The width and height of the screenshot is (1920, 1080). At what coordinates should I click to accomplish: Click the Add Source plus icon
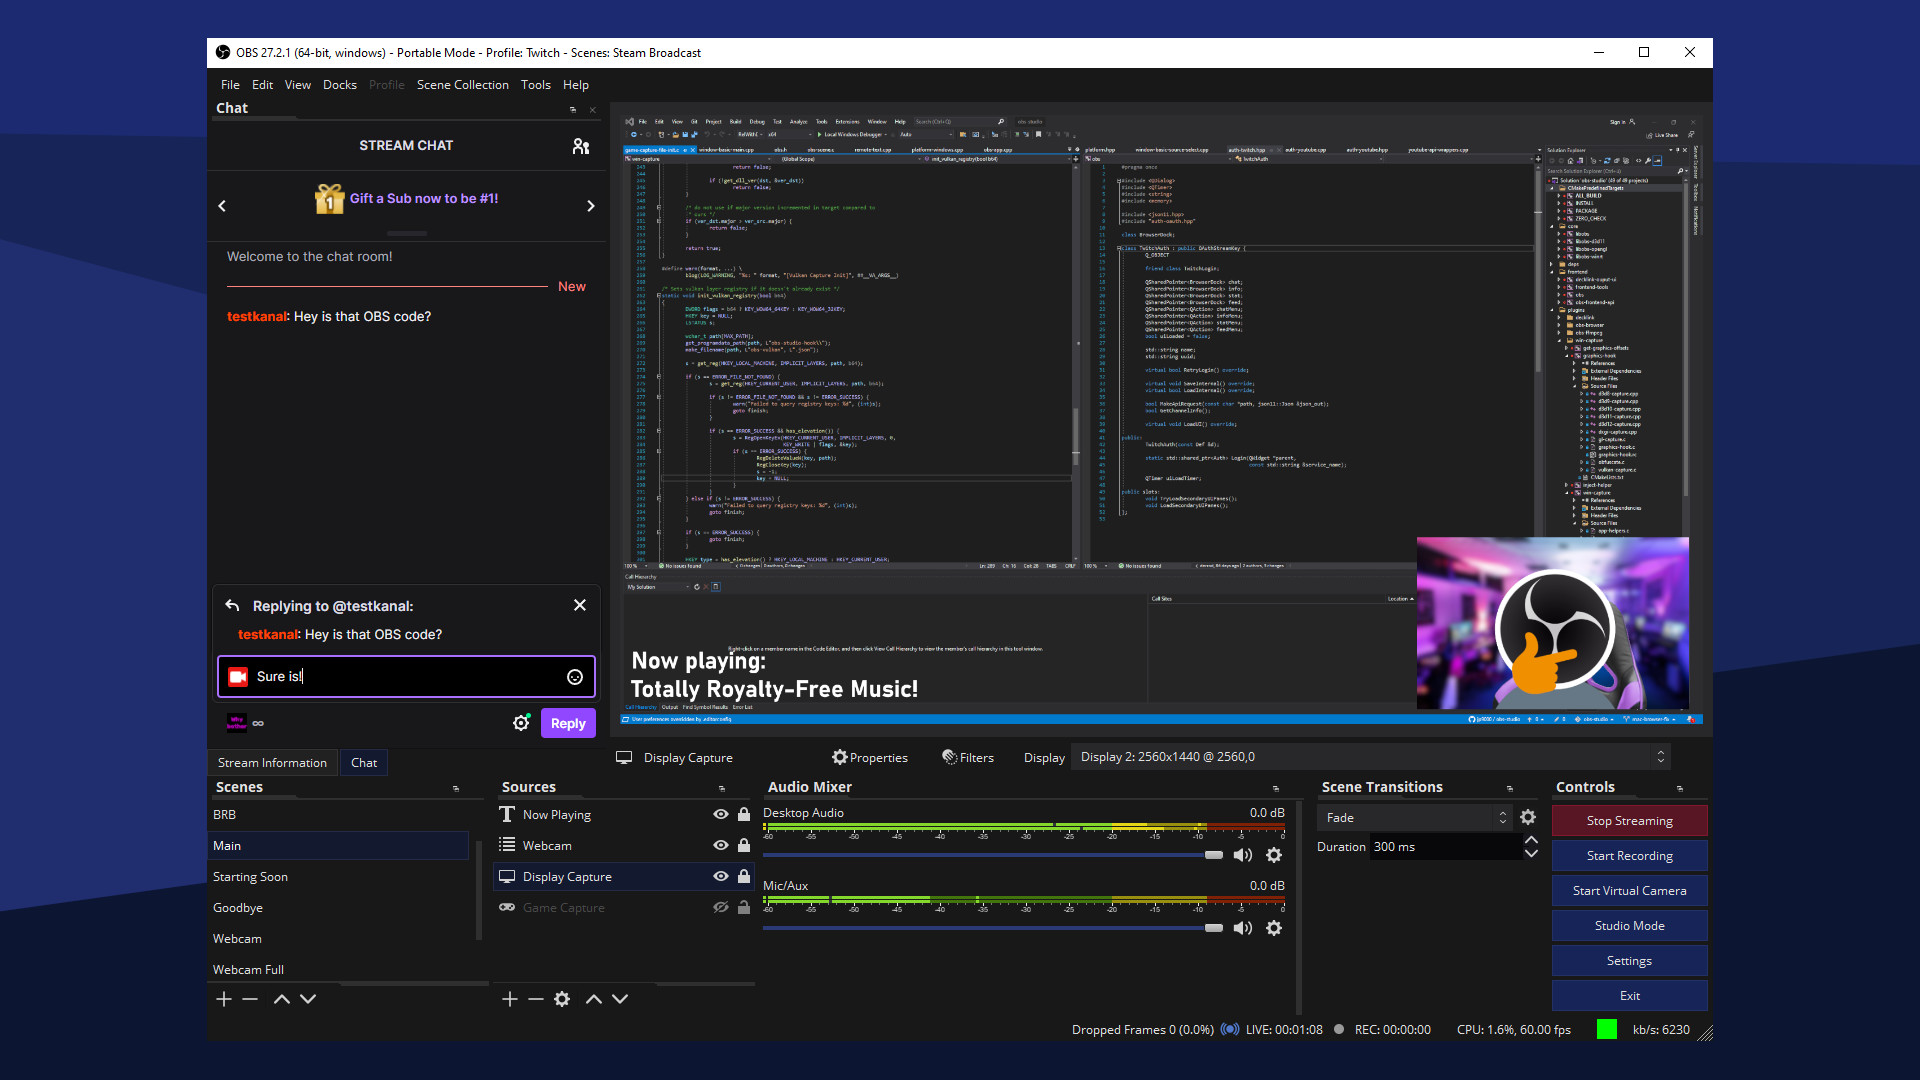pyautogui.click(x=510, y=998)
